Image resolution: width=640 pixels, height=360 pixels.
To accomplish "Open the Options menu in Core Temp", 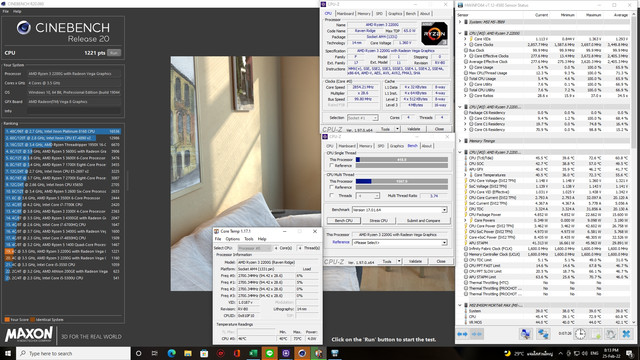I will pyautogui.click(x=233, y=239).
